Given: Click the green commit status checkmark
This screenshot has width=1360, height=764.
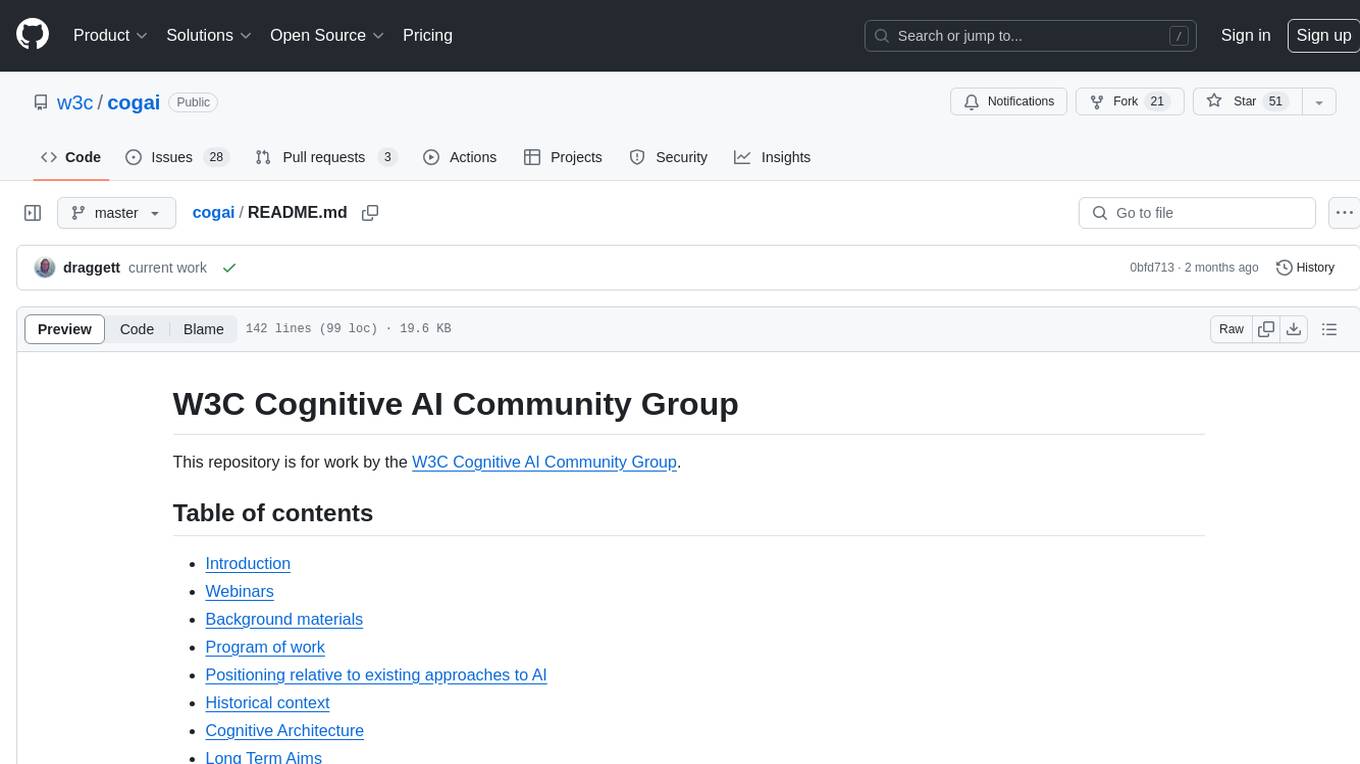Looking at the screenshot, I should (x=230, y=268).
